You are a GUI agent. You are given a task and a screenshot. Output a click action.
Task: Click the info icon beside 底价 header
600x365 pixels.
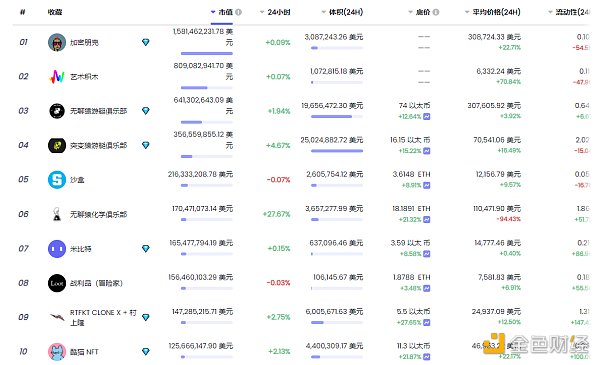coord(435,12)
